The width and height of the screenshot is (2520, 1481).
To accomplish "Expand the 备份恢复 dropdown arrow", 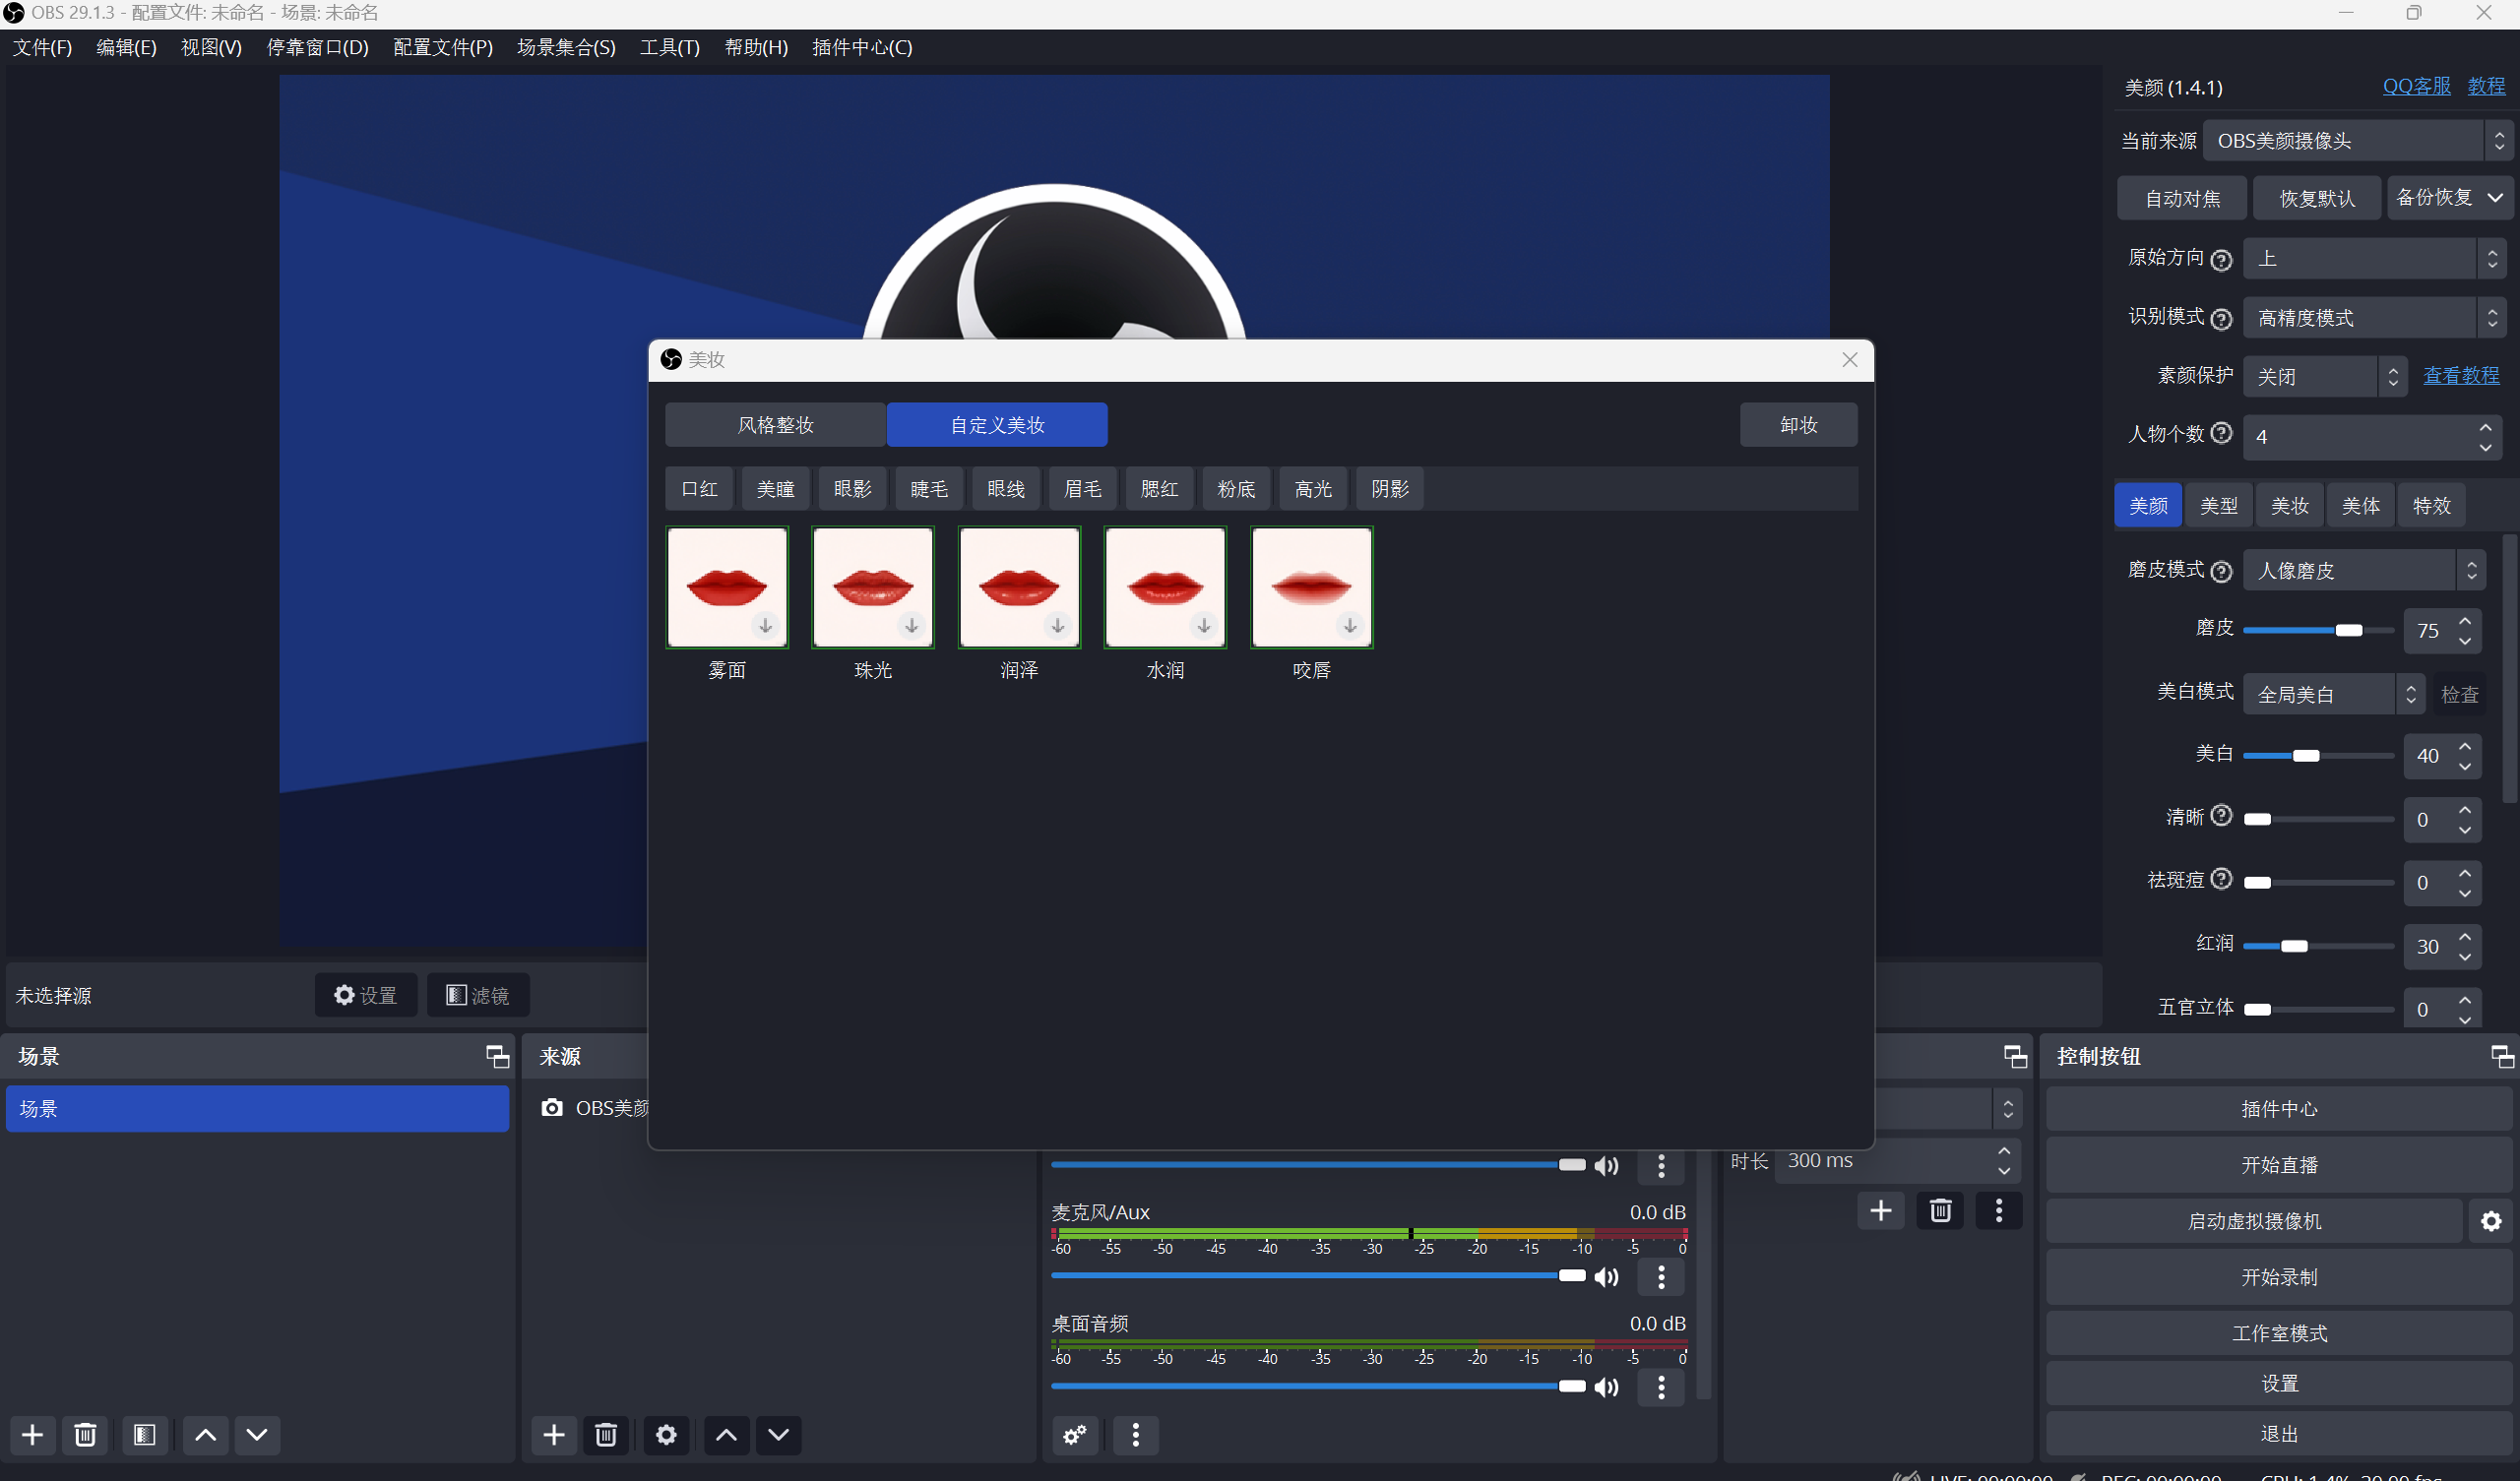I will tap(2495, 198).
